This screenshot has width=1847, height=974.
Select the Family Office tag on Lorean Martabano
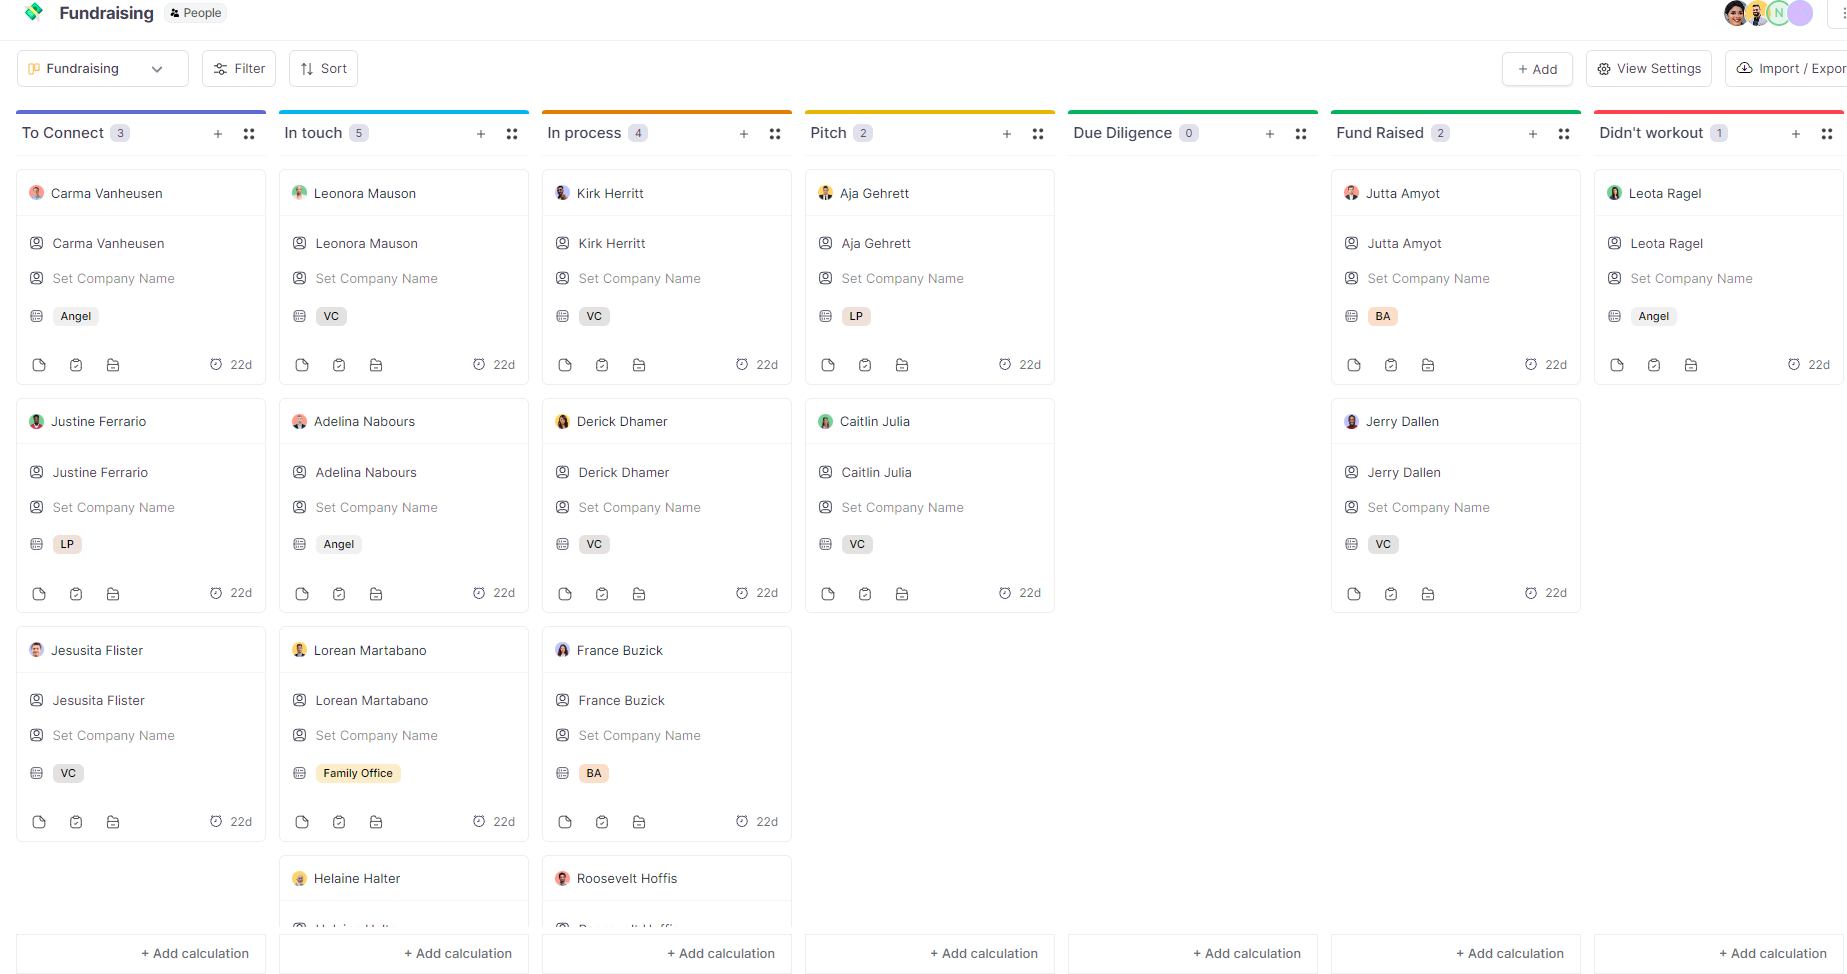click(x=357, y=772)
